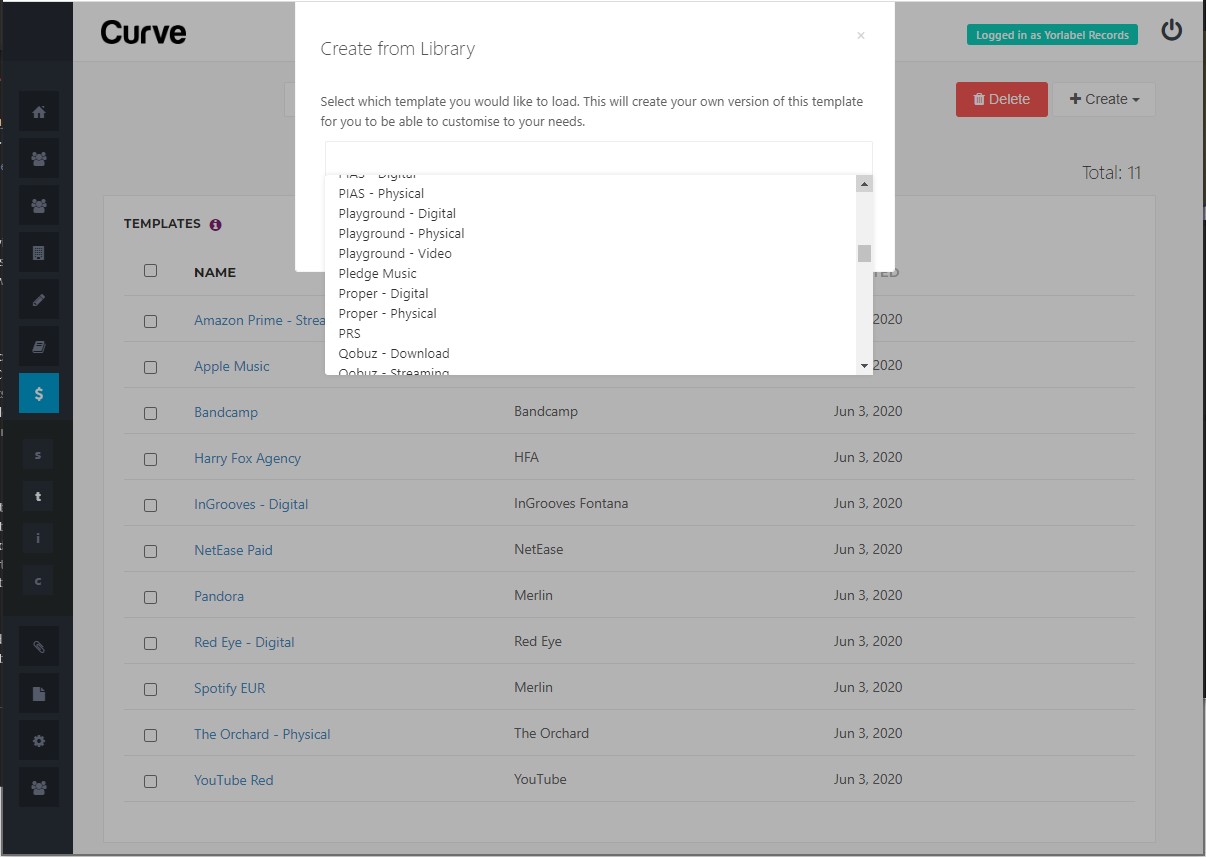Tick the select-all checkbox beside NAME
1206x857 pixels.
click(x=150, y=270)
